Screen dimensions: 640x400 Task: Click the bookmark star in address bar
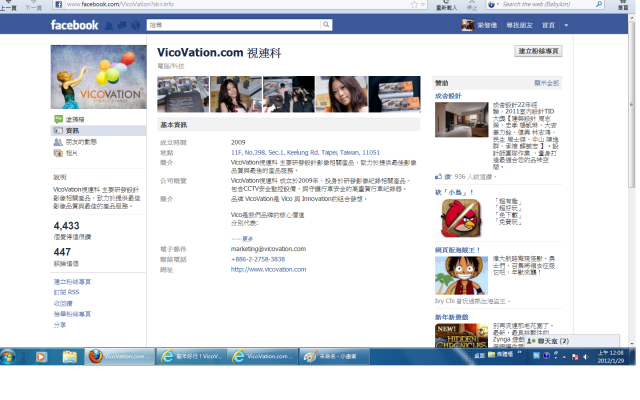(414, 4)
